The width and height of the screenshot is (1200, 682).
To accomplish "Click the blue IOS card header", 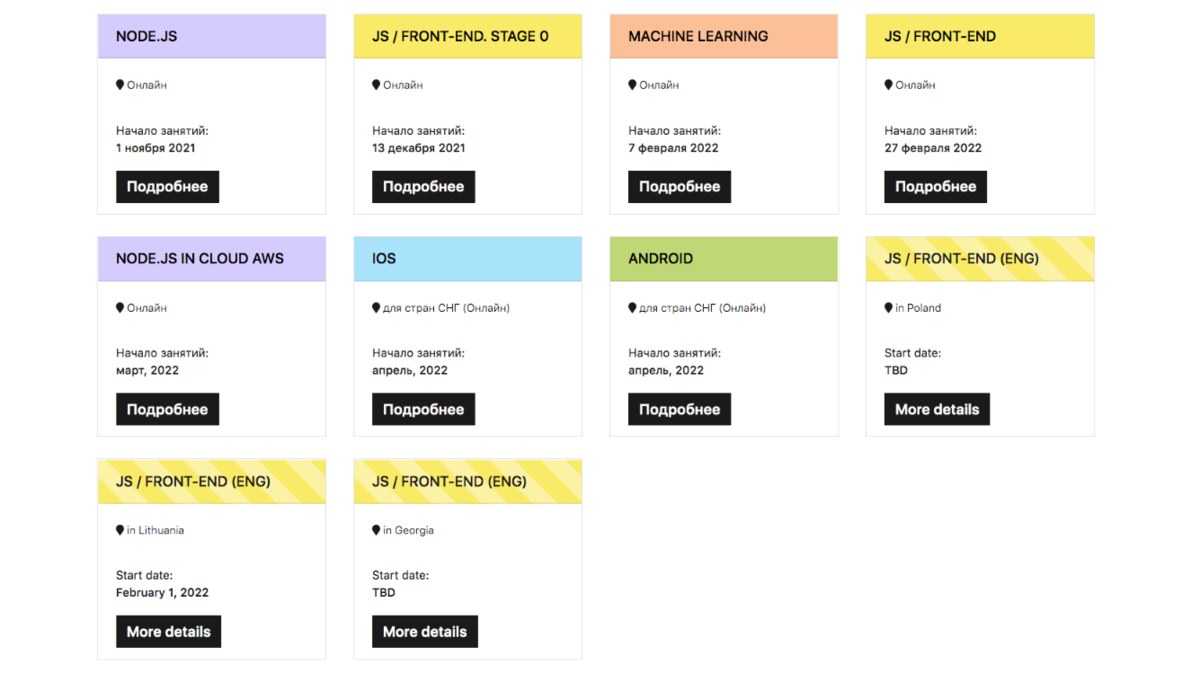I will pyautogui.click(x=467, y=259).
